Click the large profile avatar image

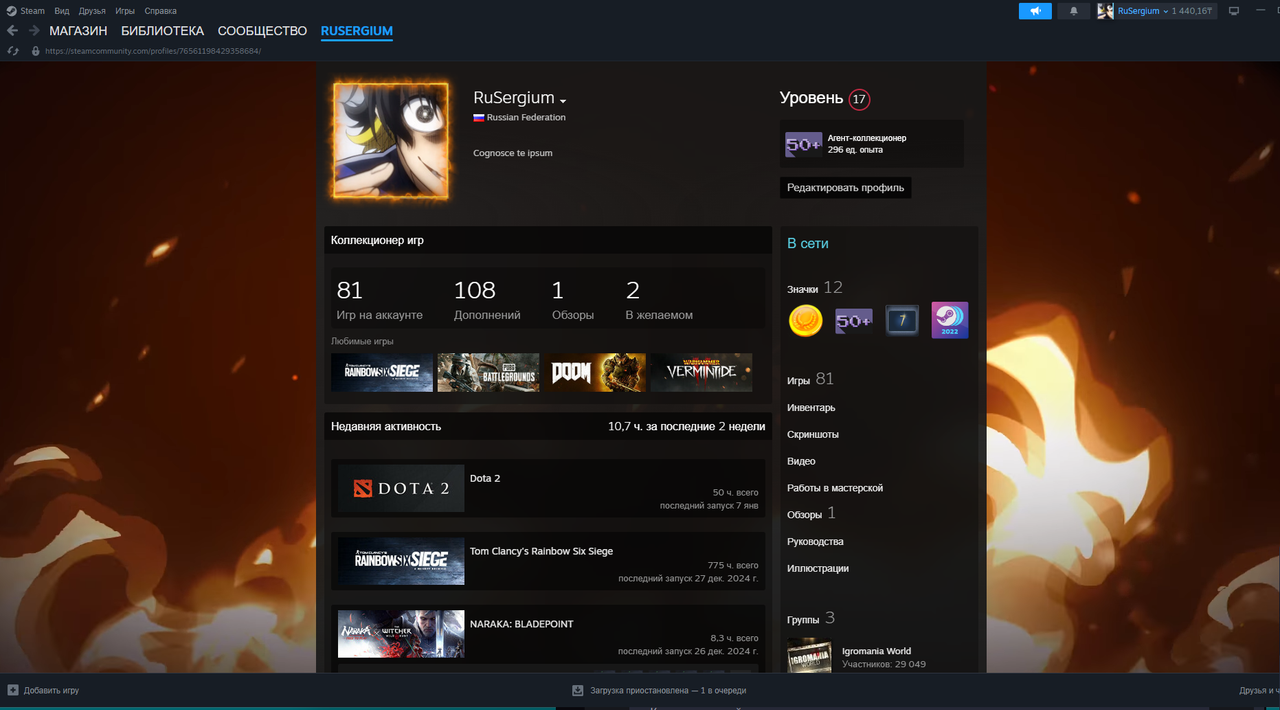(390, 141)
